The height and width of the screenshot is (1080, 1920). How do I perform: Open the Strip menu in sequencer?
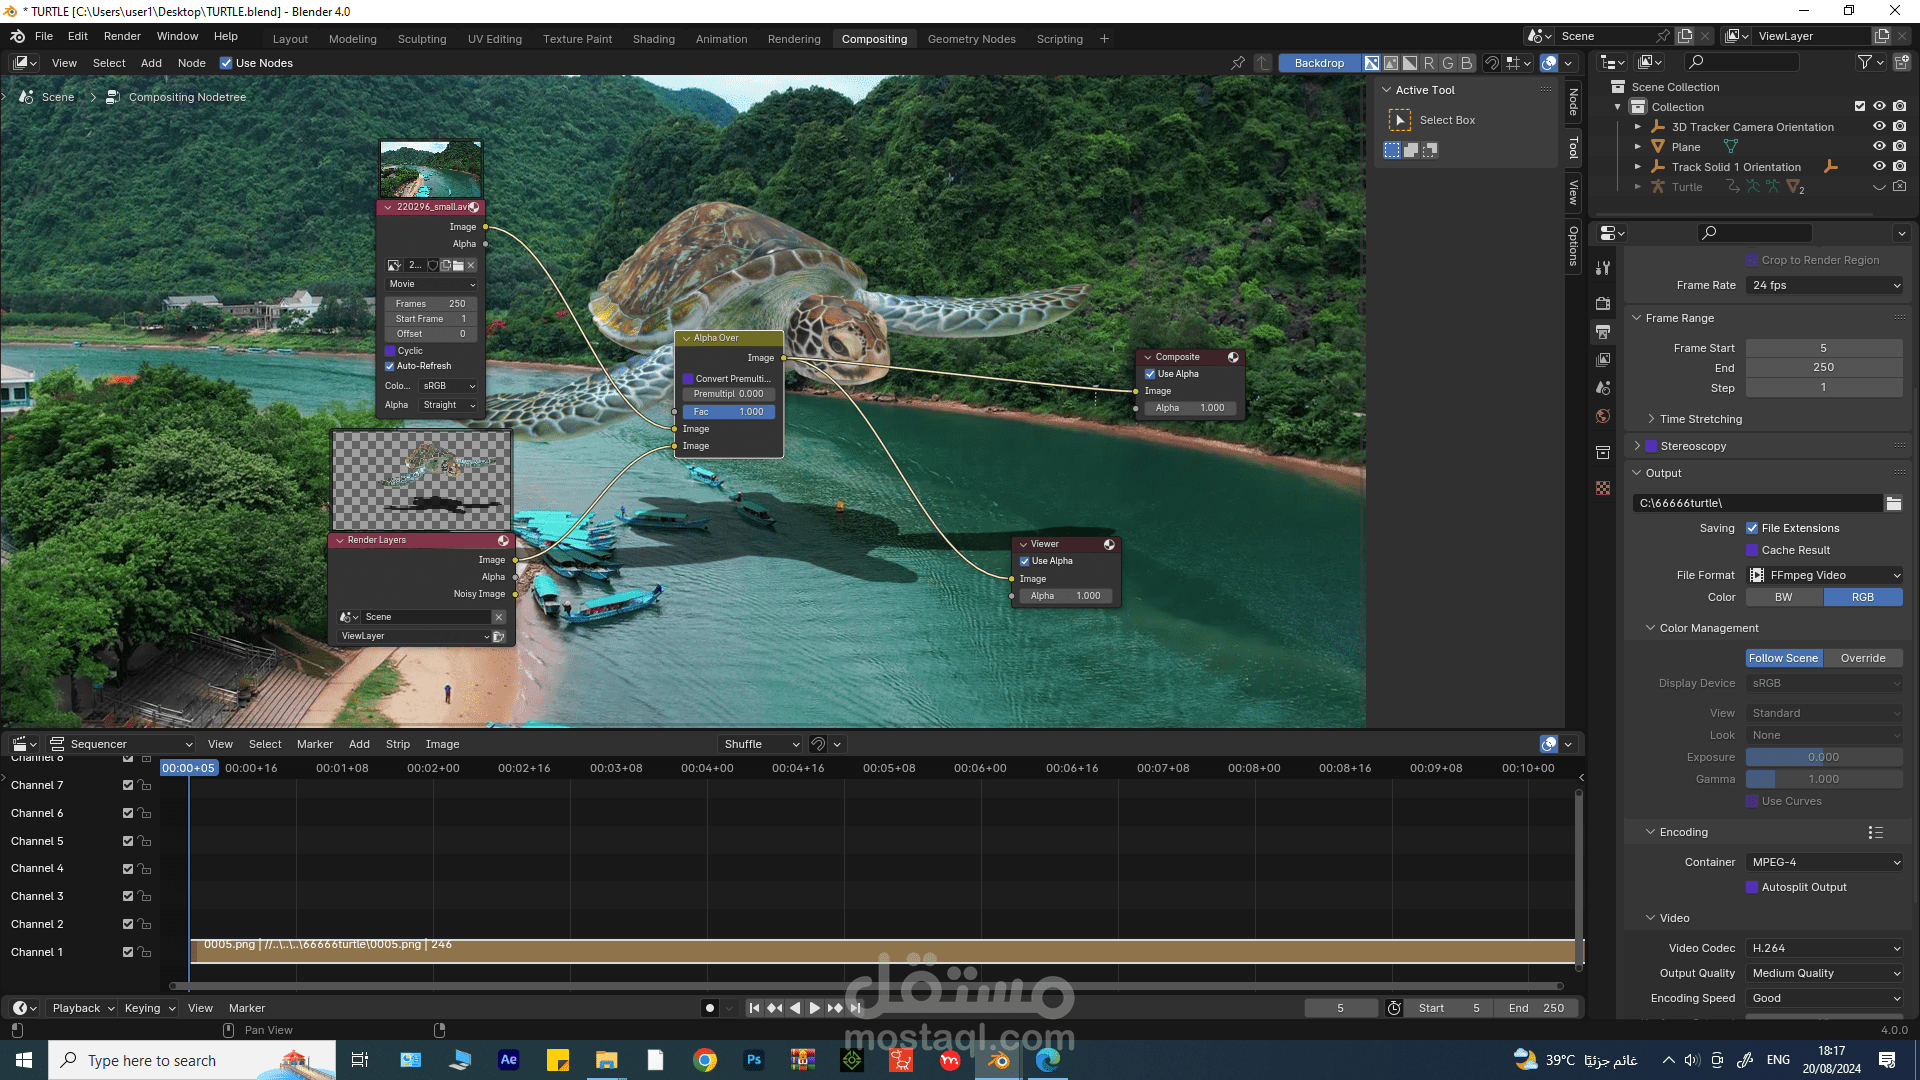coord(398,744)
